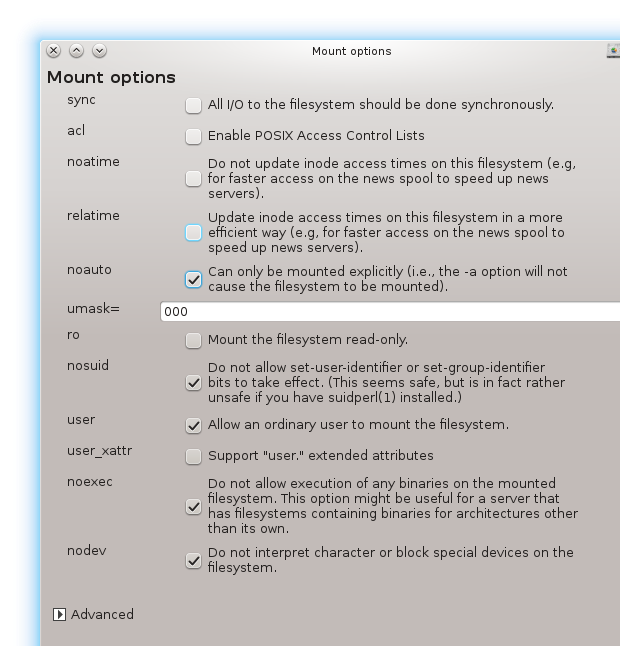Uncheck the noexec checkbox
The width and height of the screenshot is (620, 646).
(193, 506)
